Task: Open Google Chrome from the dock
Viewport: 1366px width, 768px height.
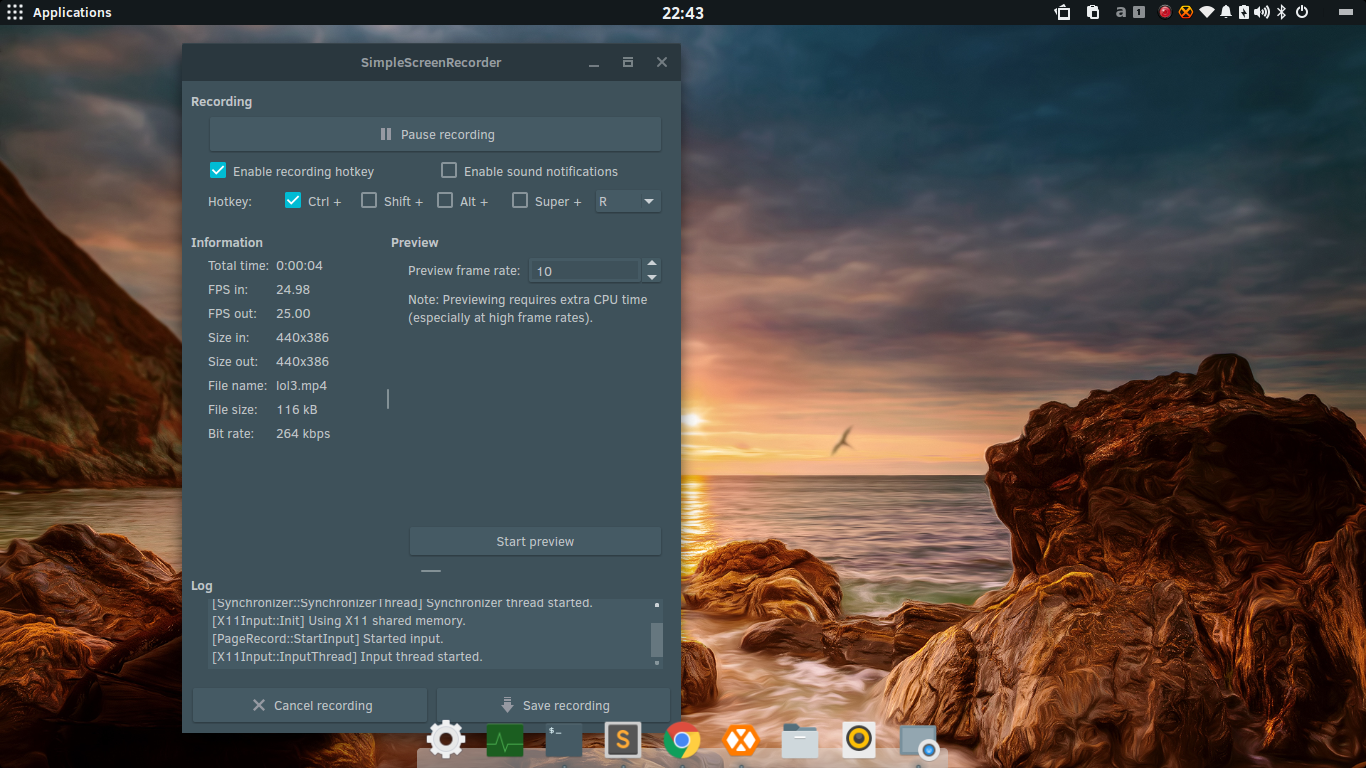Action: click(682, 741)
